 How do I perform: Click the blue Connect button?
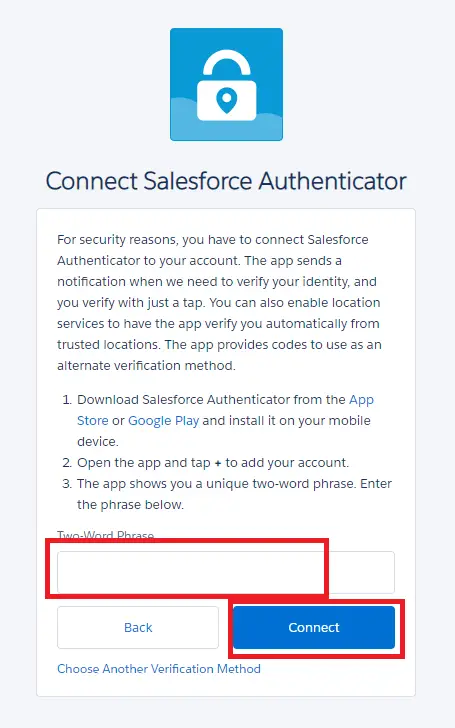tap(314, 627)
